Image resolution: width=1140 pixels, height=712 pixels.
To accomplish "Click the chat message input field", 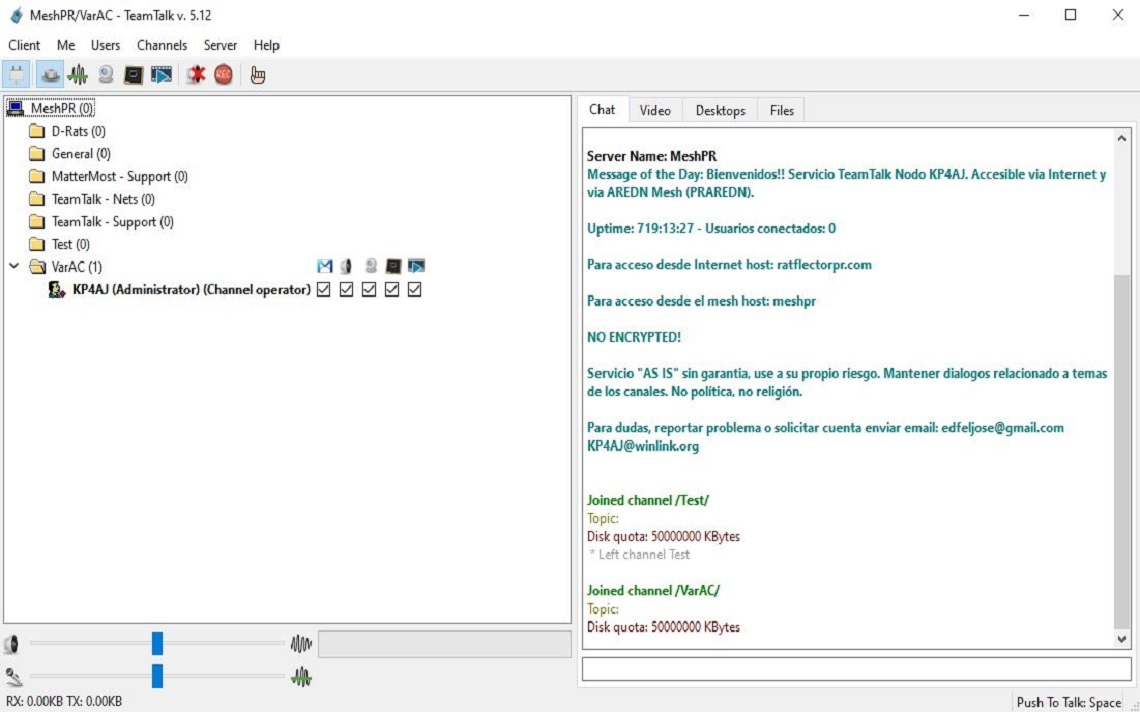I will click(856, 669).
